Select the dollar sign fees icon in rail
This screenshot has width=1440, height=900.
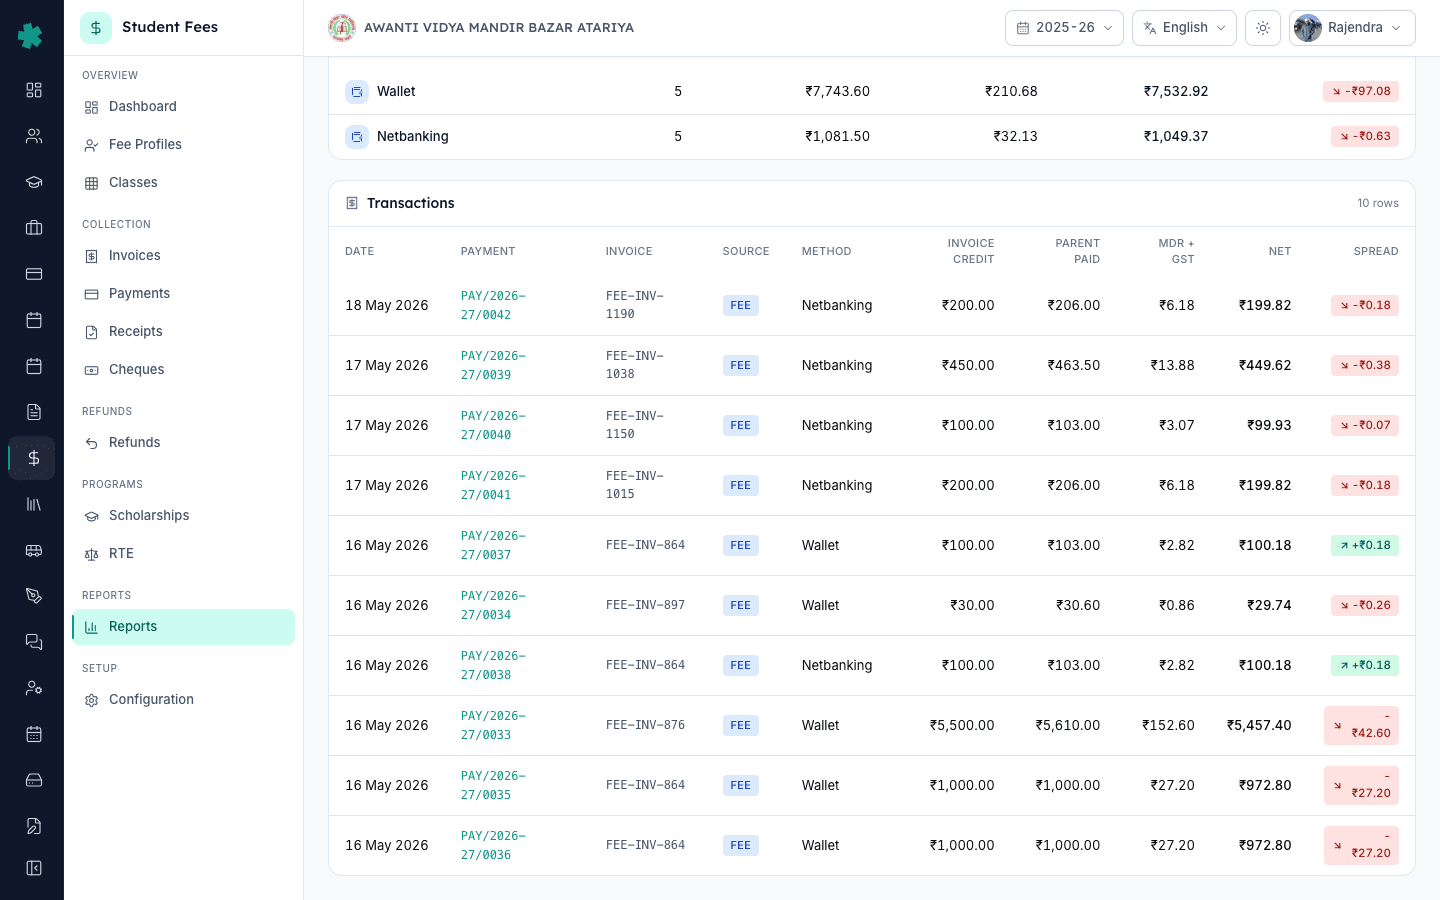point(34,458)
